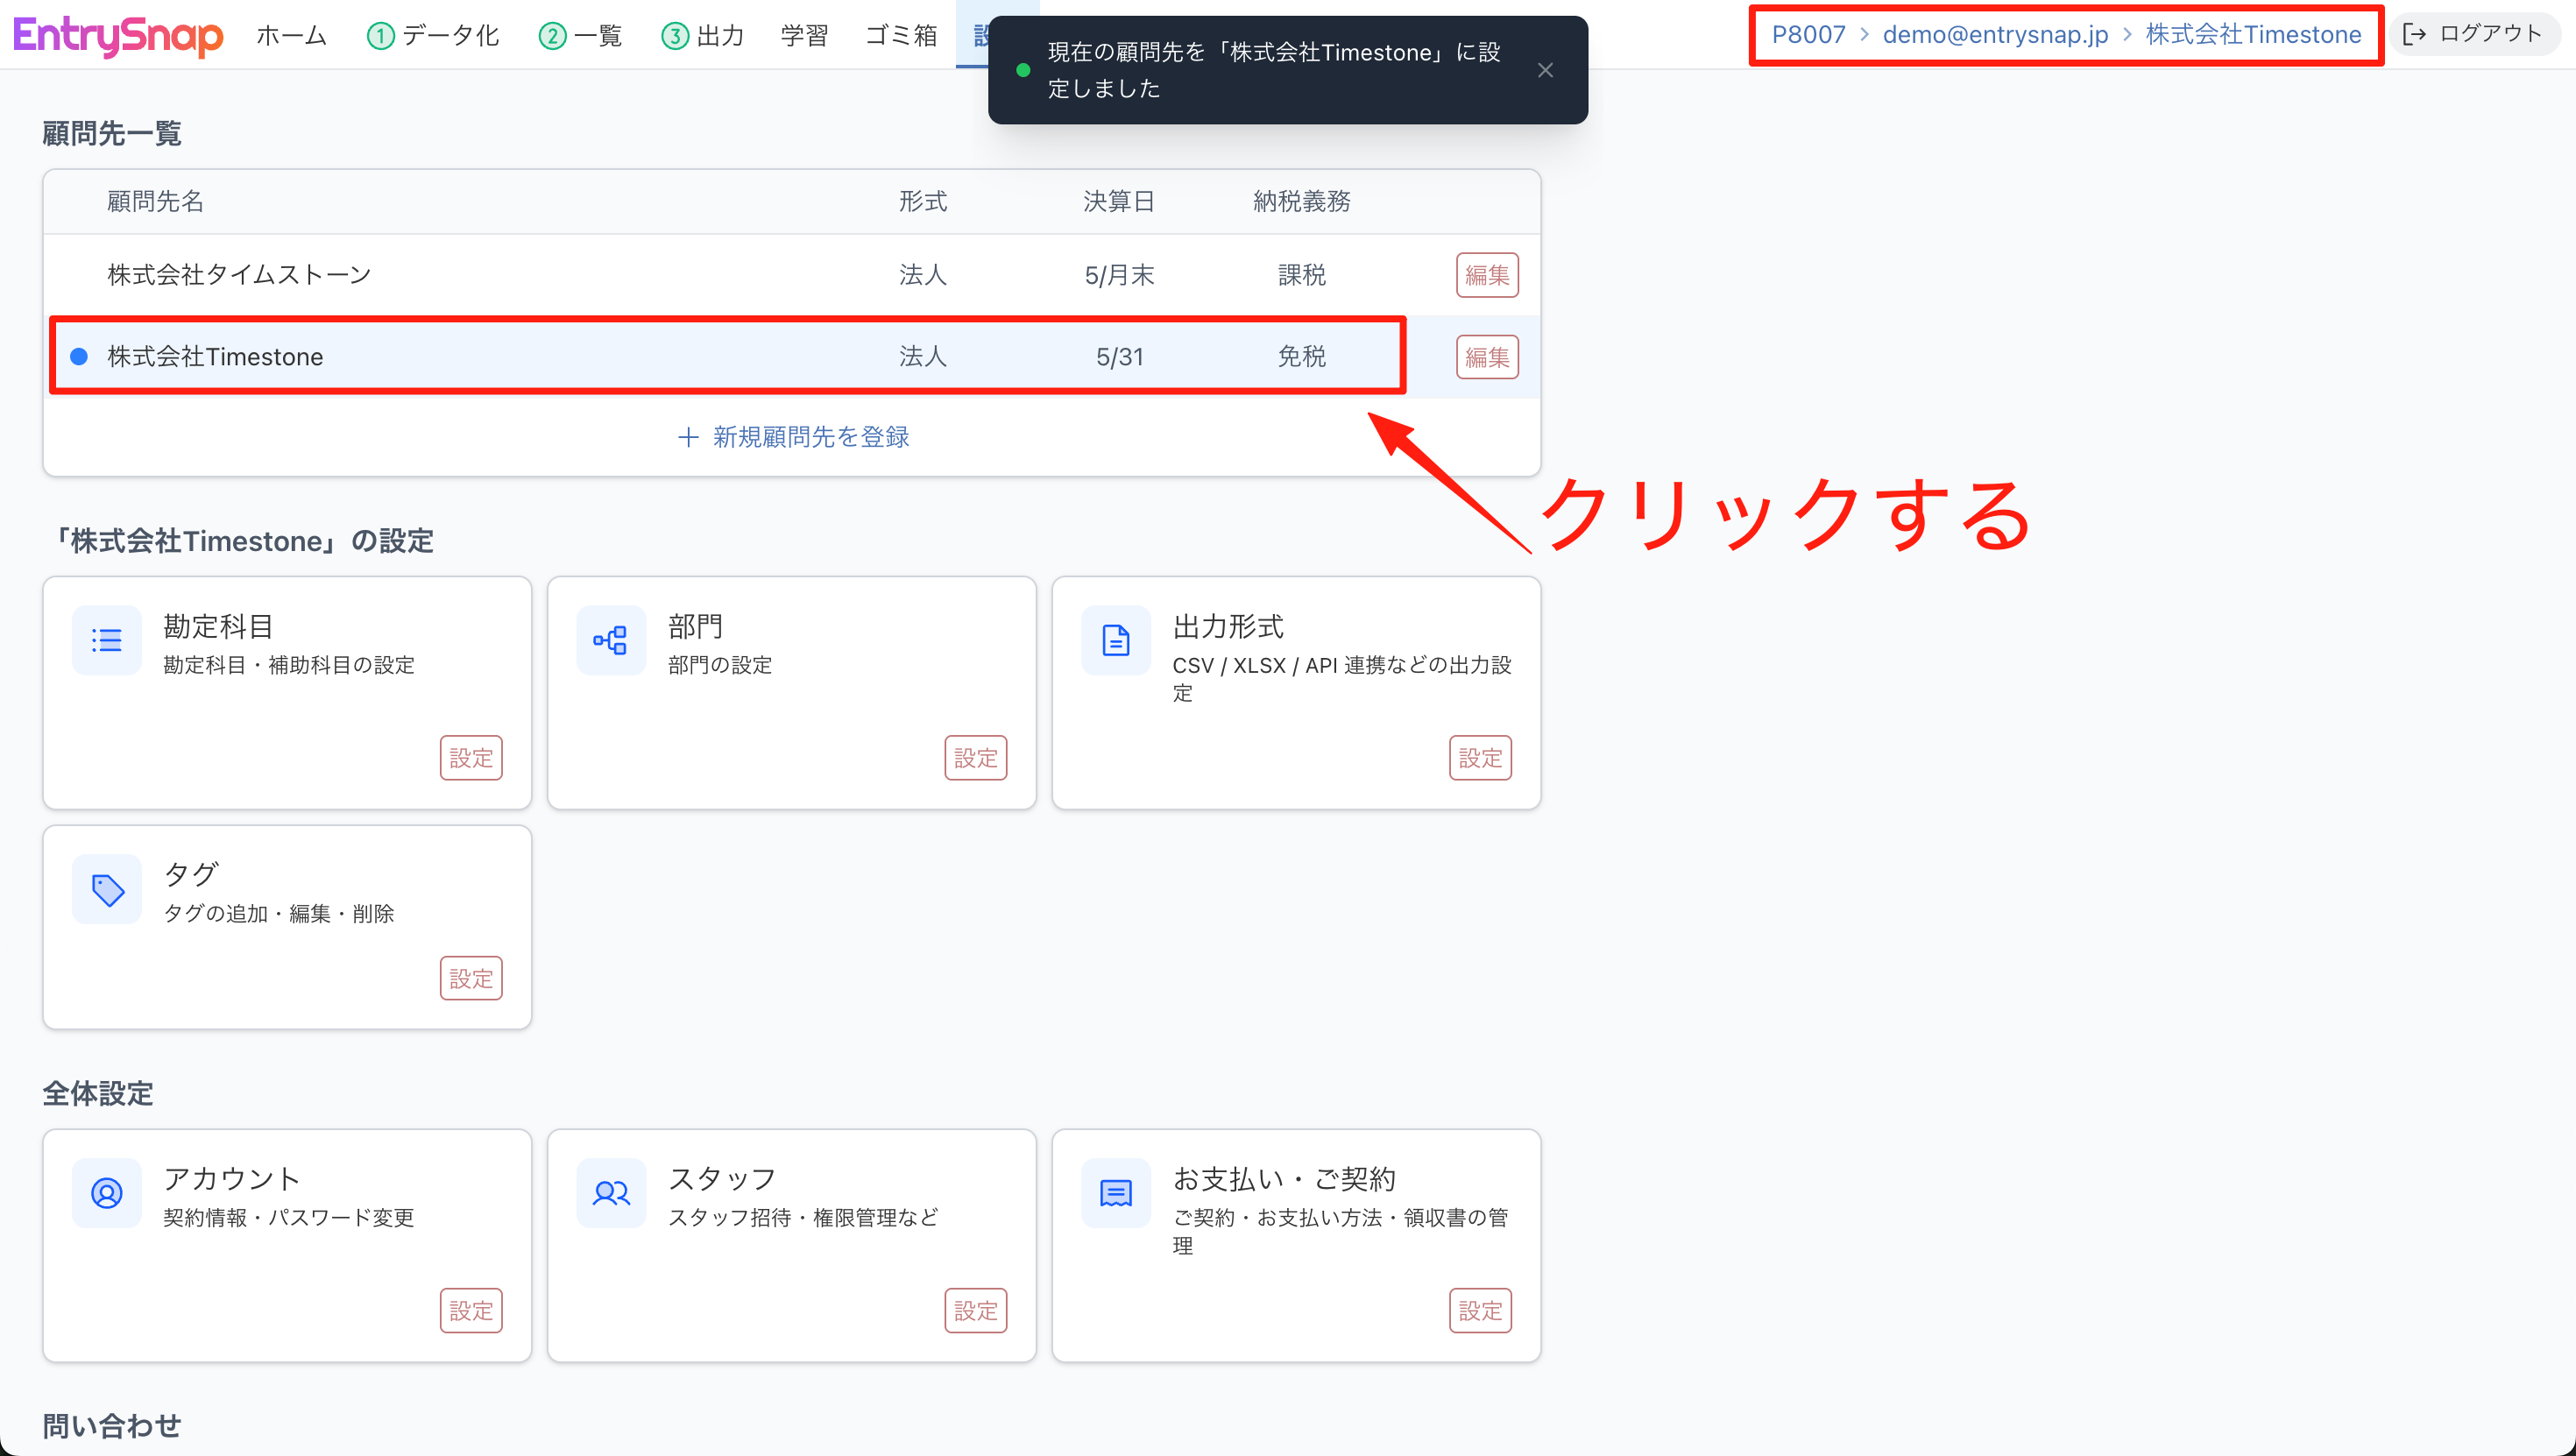Click the アカウント user icon
This screenshot has width=2576, height=1456.
click(107, 1193)
